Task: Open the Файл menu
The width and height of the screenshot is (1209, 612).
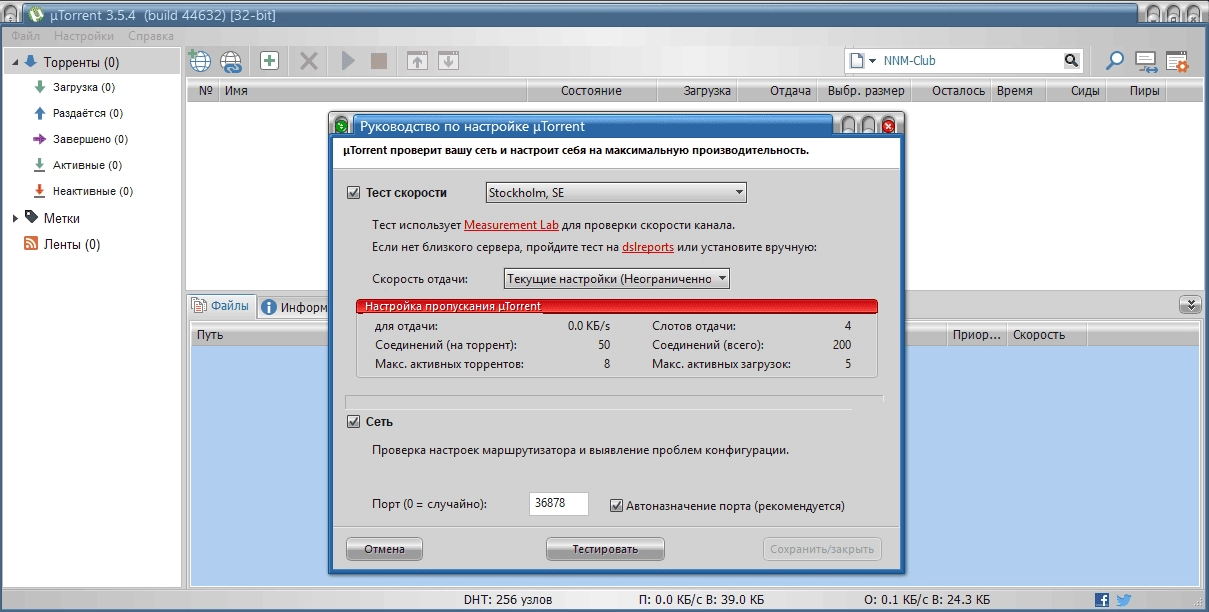Action: tap(26, 35)
